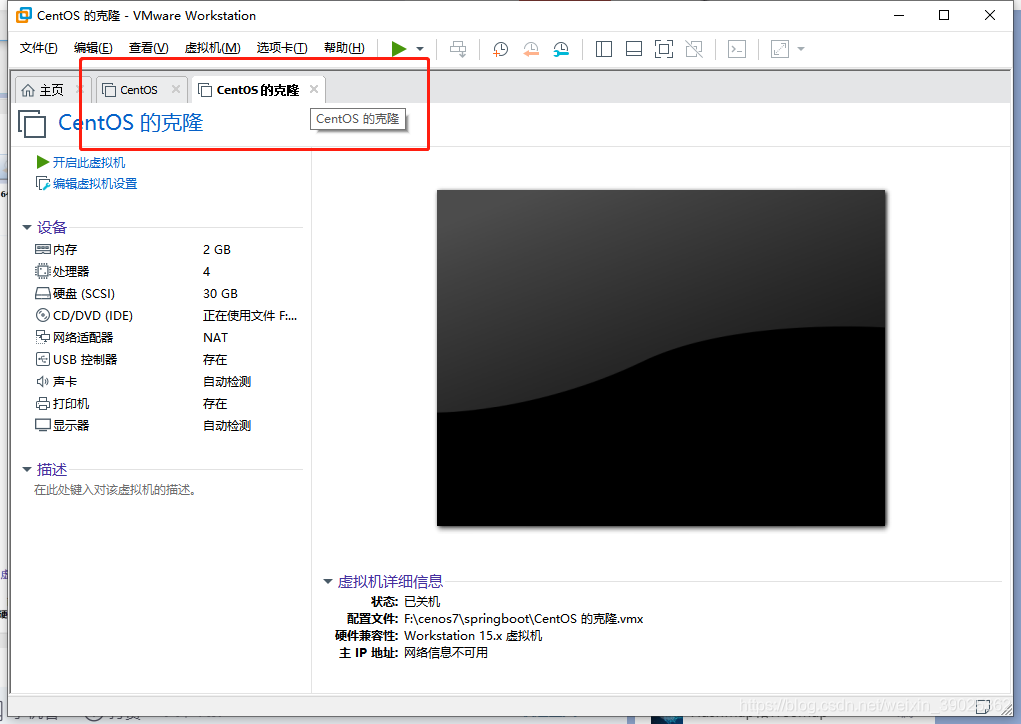1021x724 pixels.
Task: Click the memory value 2 GB
Action: [x=217, y=249]
